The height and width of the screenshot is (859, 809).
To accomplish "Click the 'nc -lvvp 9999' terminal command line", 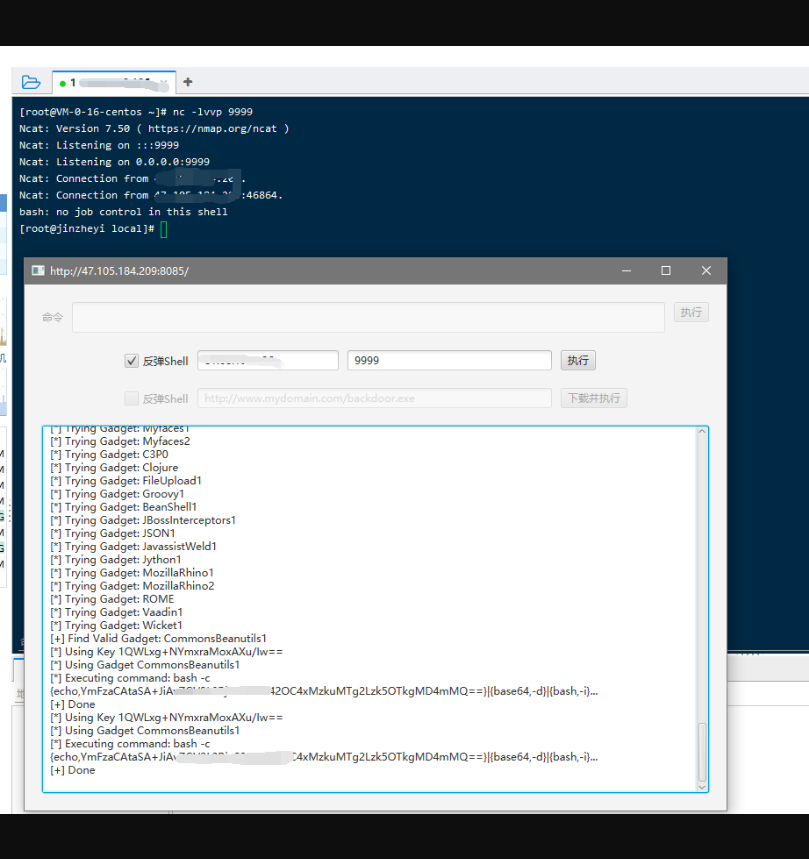I will coord(136,112).
